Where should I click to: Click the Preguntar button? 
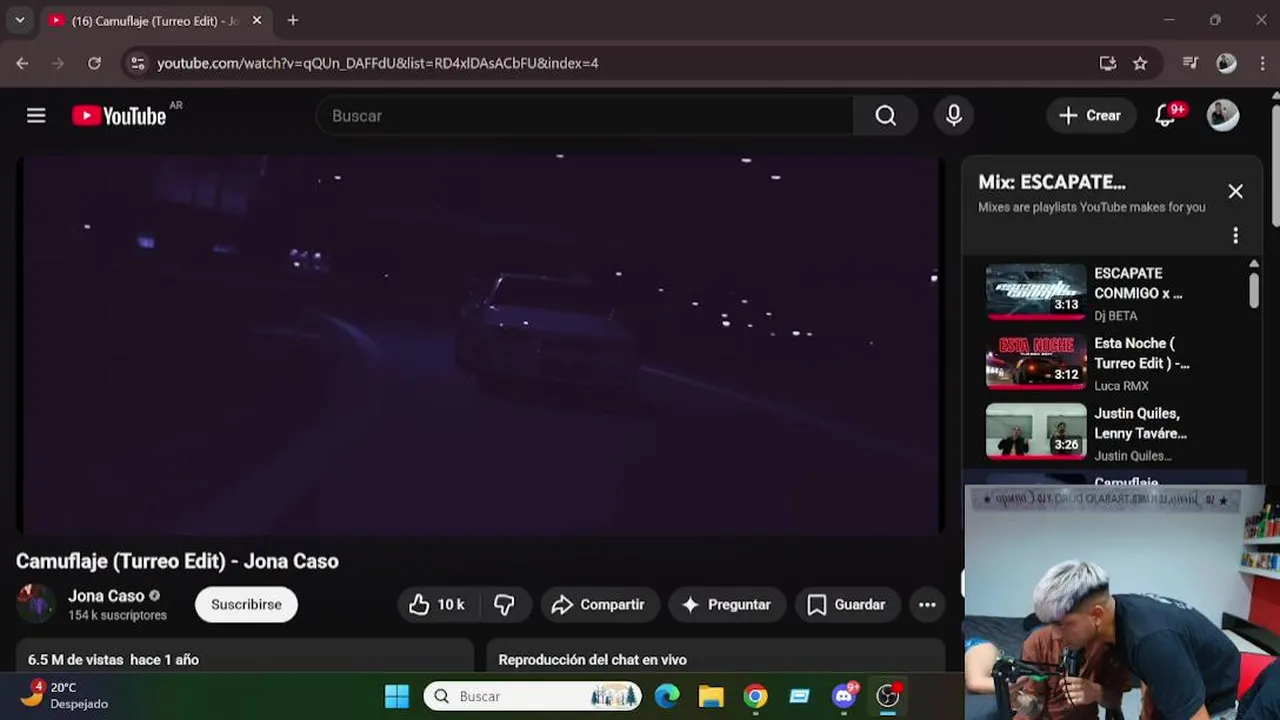pyautogui.click(x=726, y=604)
